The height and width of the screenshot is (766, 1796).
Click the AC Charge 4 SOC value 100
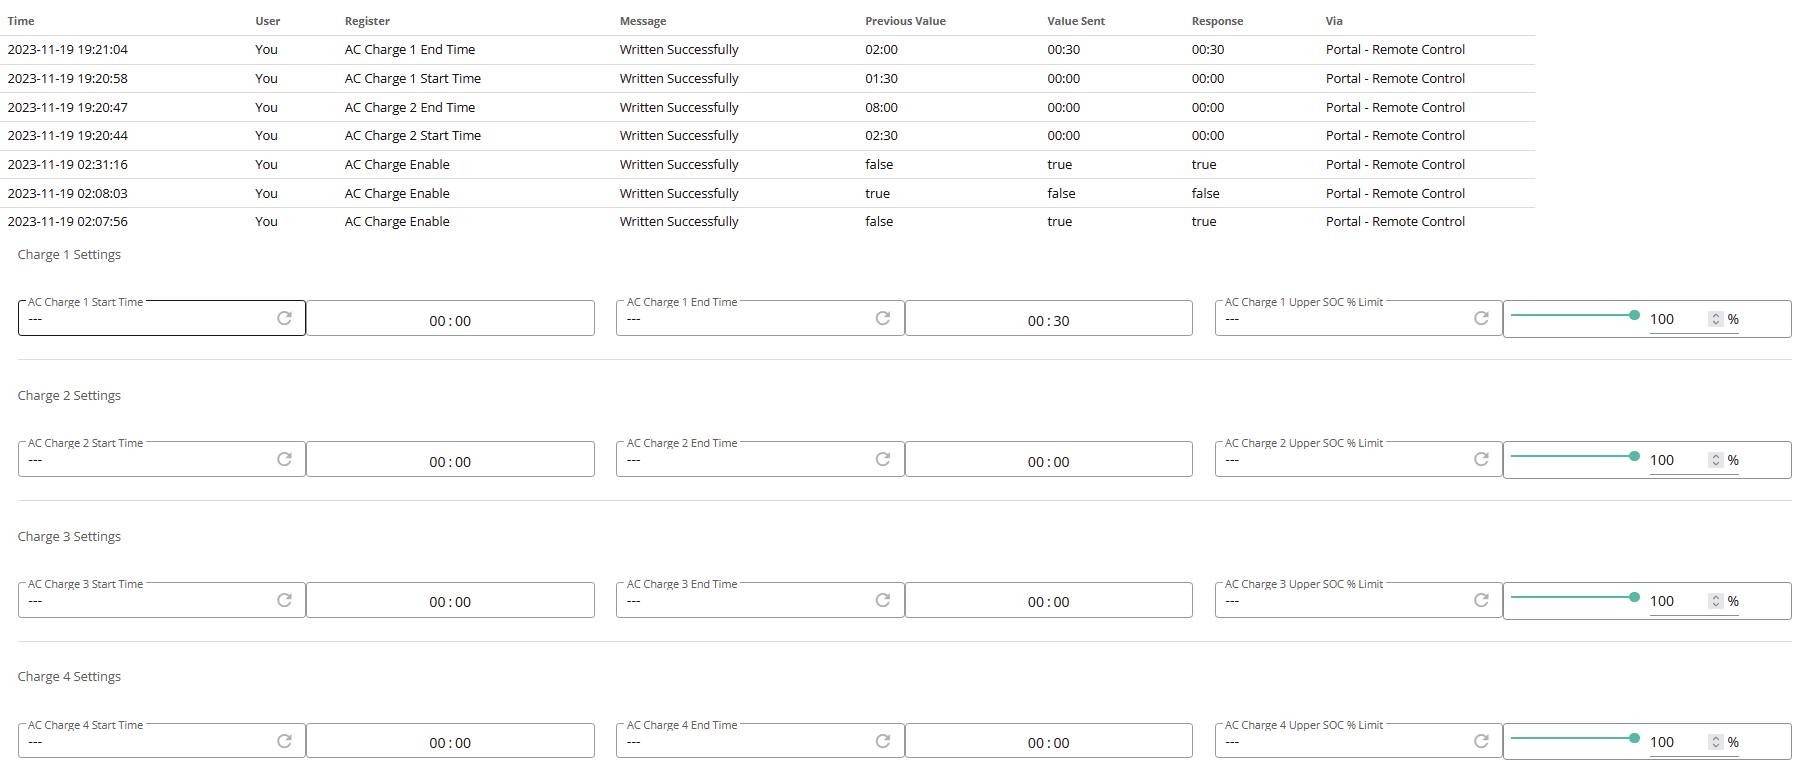pyautogui.click(x=1662, y=742)
